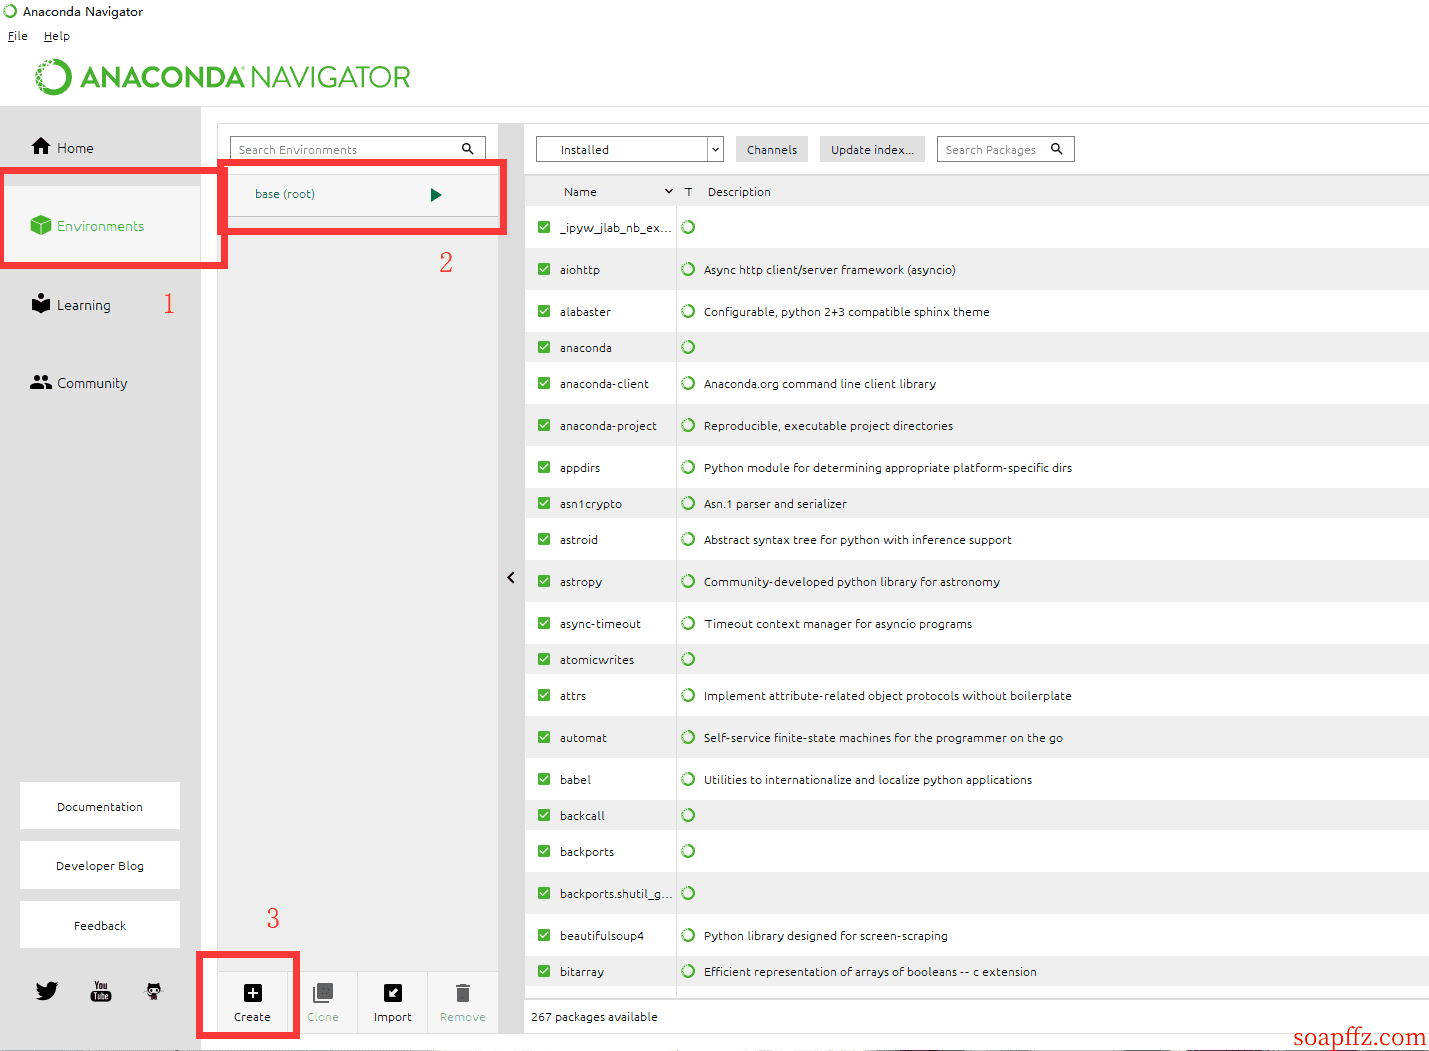Toggle the async-timeout package checkbox
This screenshot has width=1429, height=1051.
(x=544, y=623)
